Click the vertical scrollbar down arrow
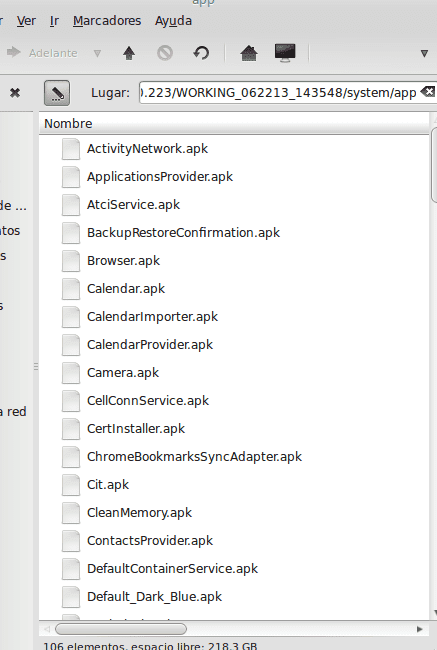The image size is (437, 650). pos(435,613)
